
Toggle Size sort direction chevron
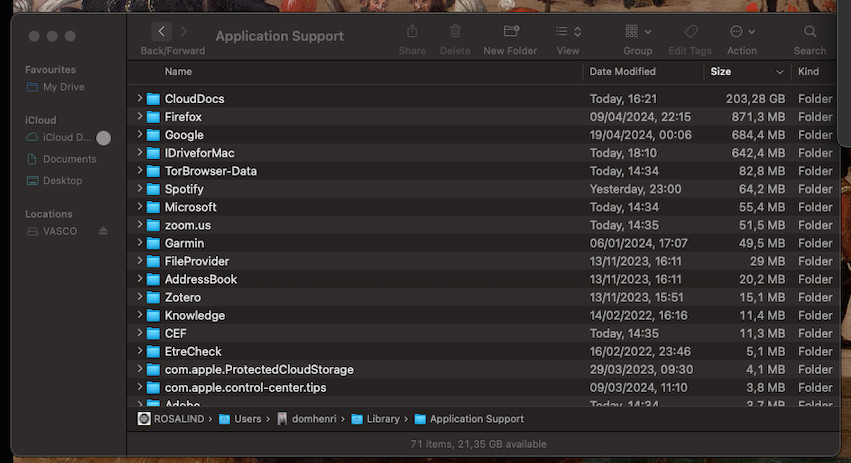(x=779, y=72)
